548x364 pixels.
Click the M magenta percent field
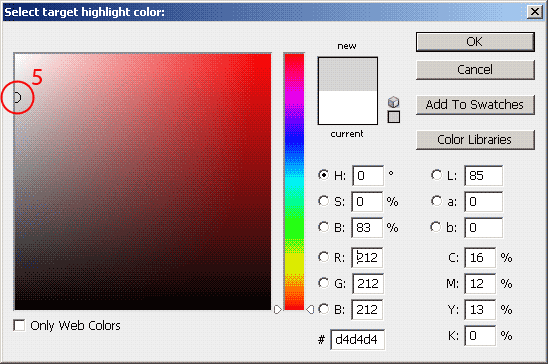point(480,283)
